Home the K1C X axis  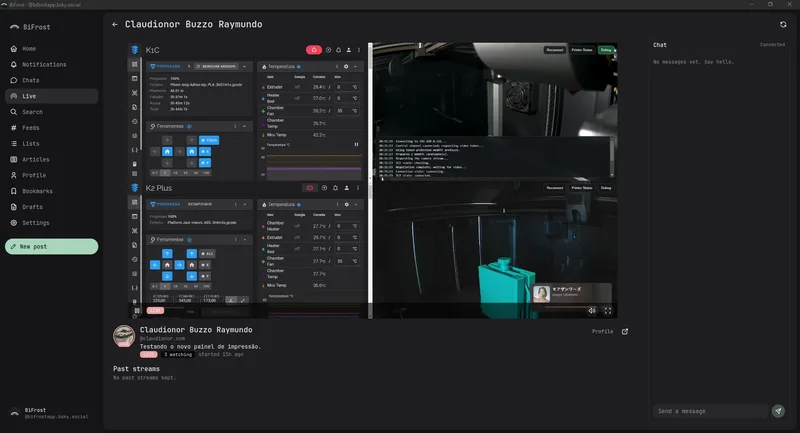[205, 151]
